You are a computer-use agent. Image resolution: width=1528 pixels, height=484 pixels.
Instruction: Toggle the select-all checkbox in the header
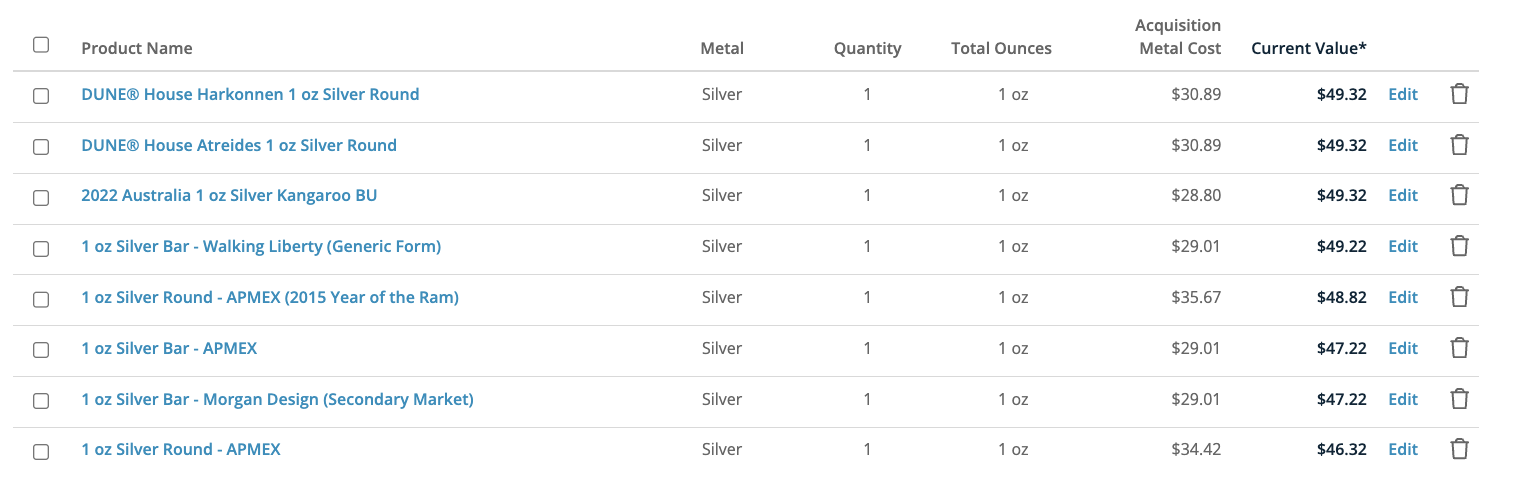click(x=41, y=44)
